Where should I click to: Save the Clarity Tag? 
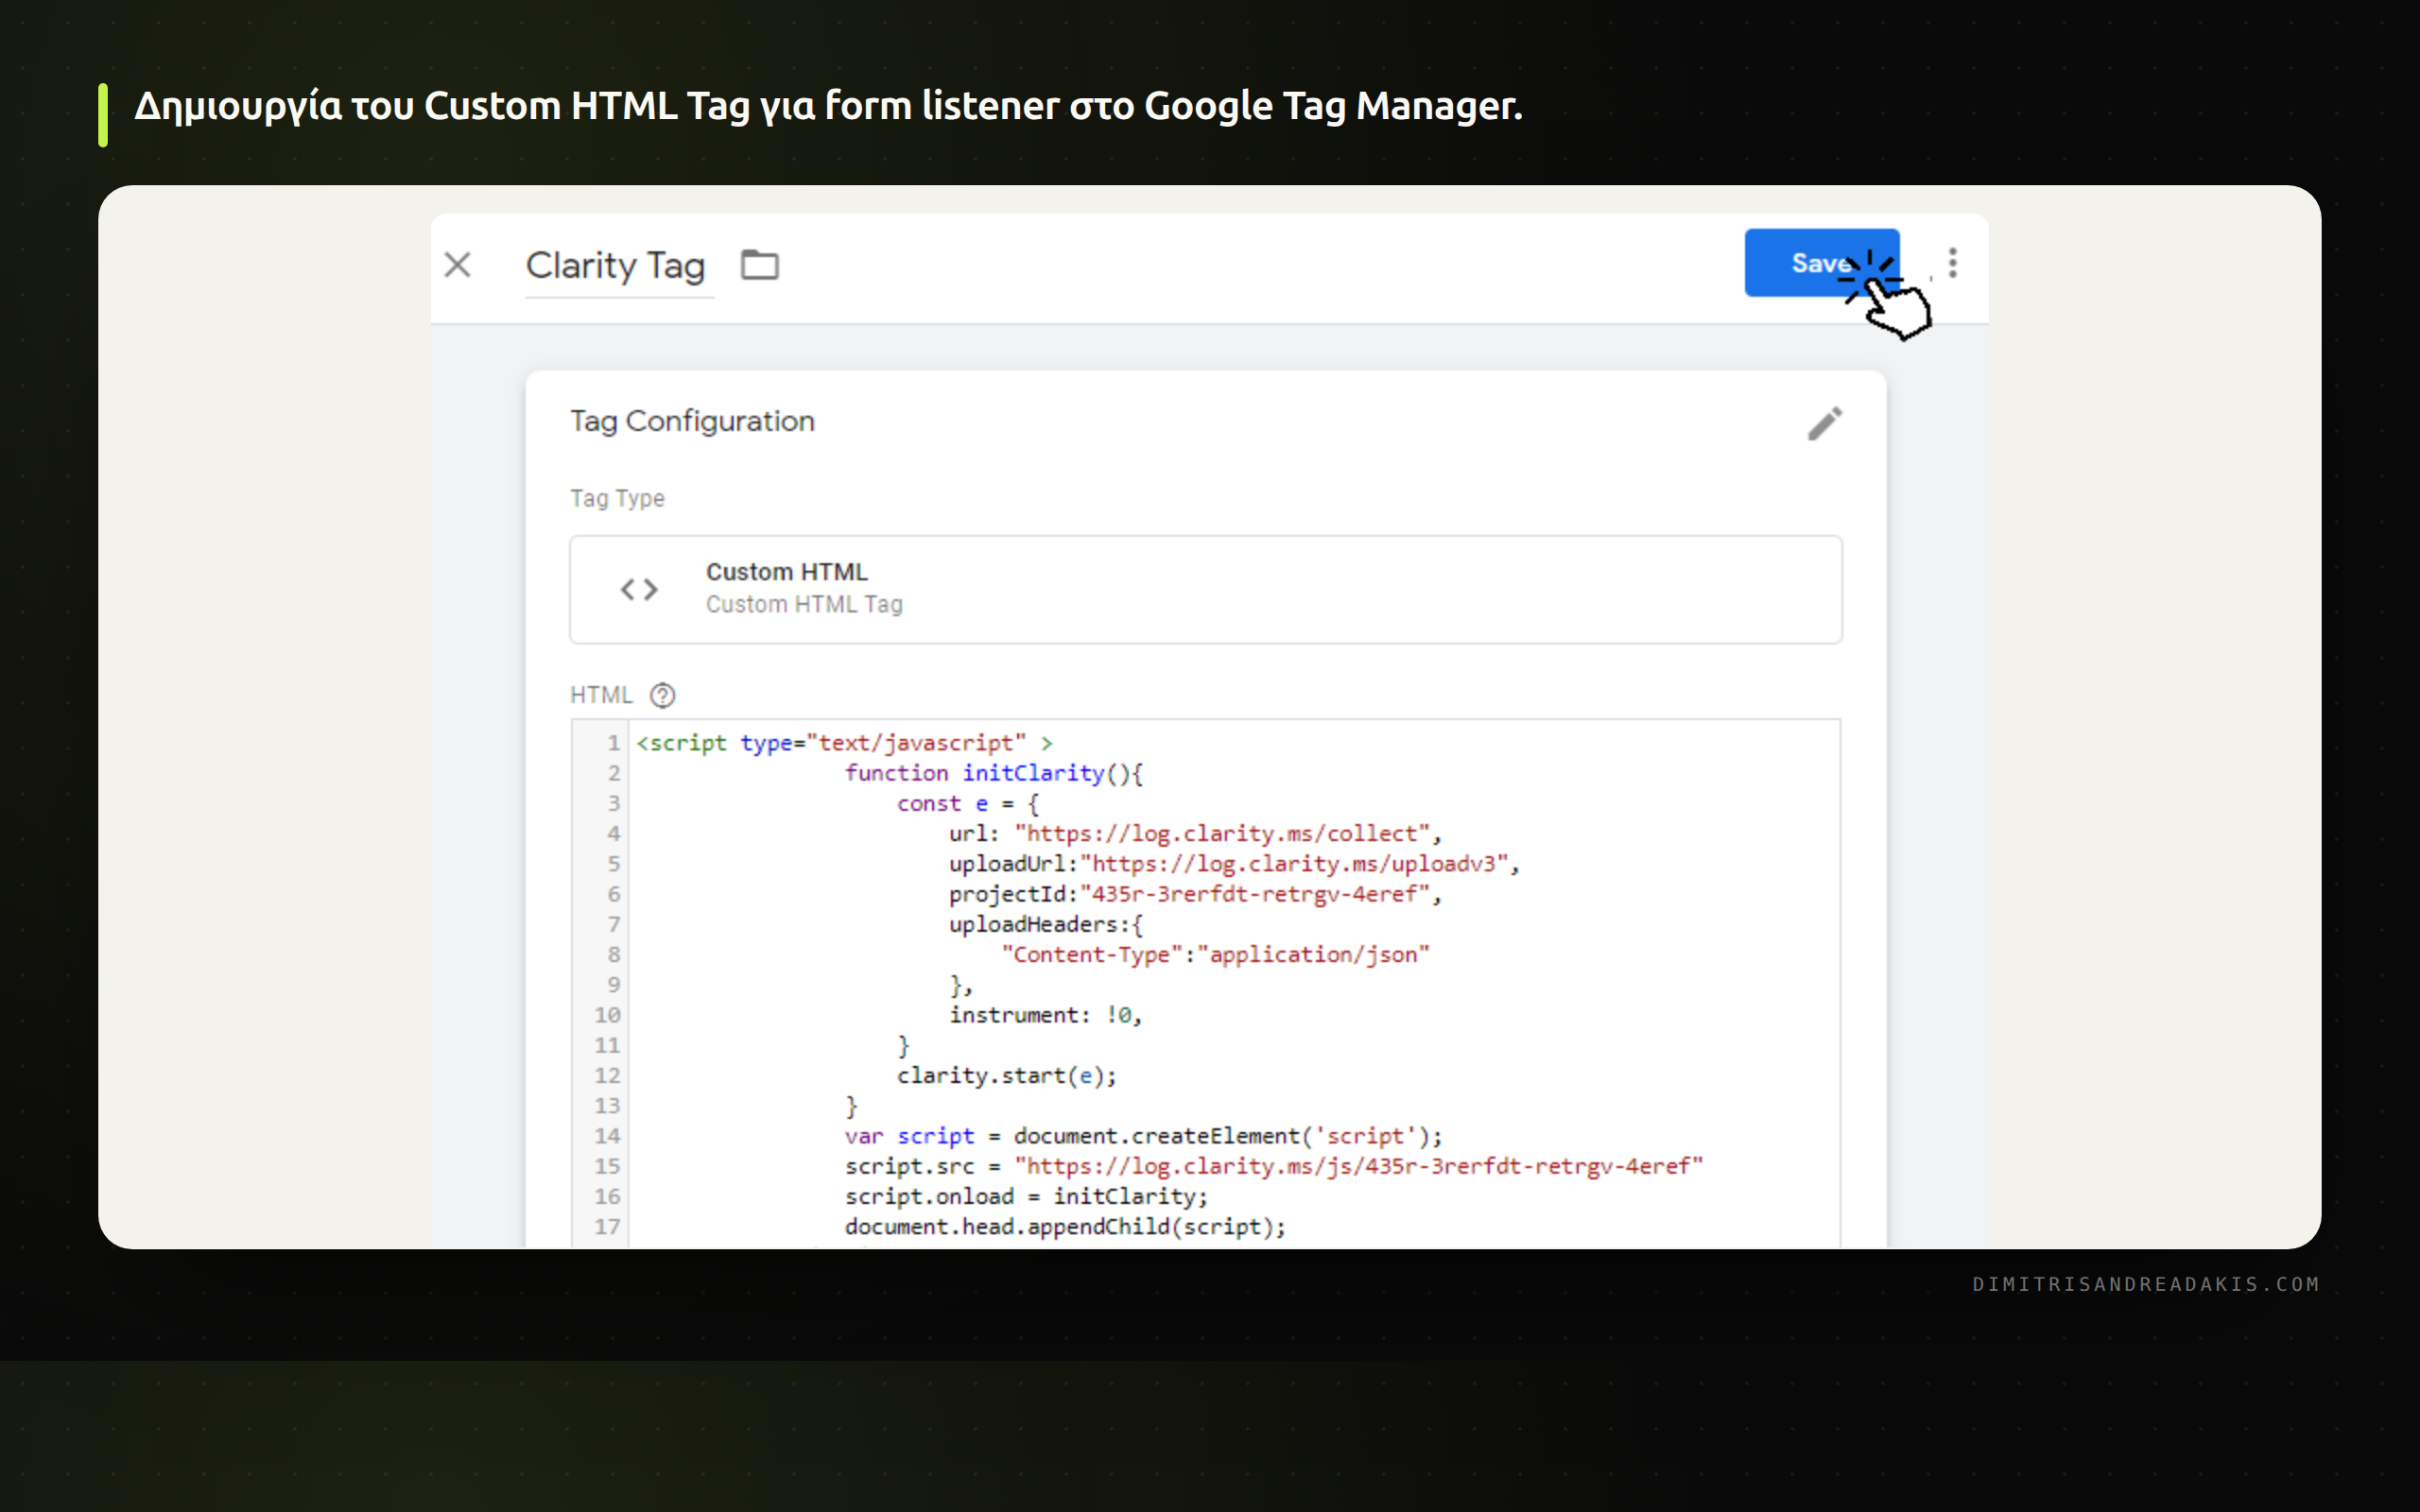pos(1821,263)
